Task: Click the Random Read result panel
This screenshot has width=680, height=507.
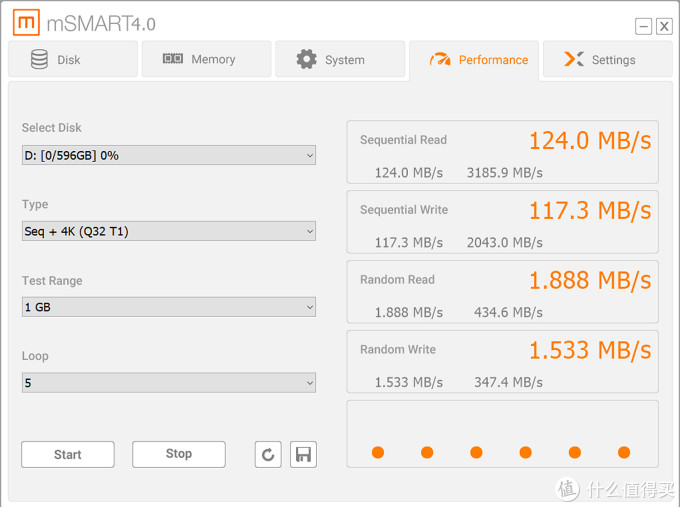Action: (502, 292)
